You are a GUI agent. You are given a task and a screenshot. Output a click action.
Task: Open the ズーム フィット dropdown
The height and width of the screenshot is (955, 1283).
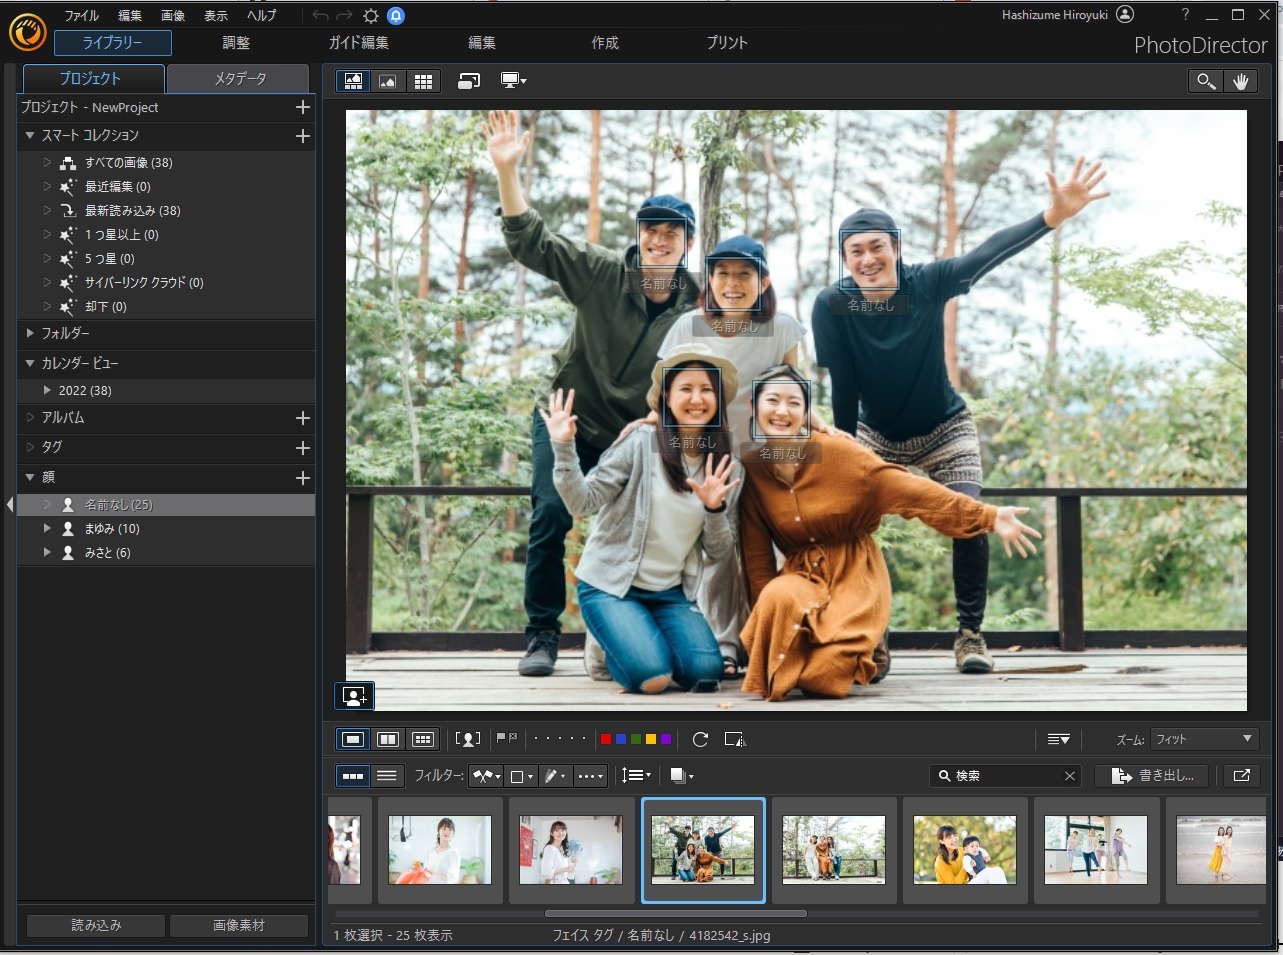coord(1204,739)
